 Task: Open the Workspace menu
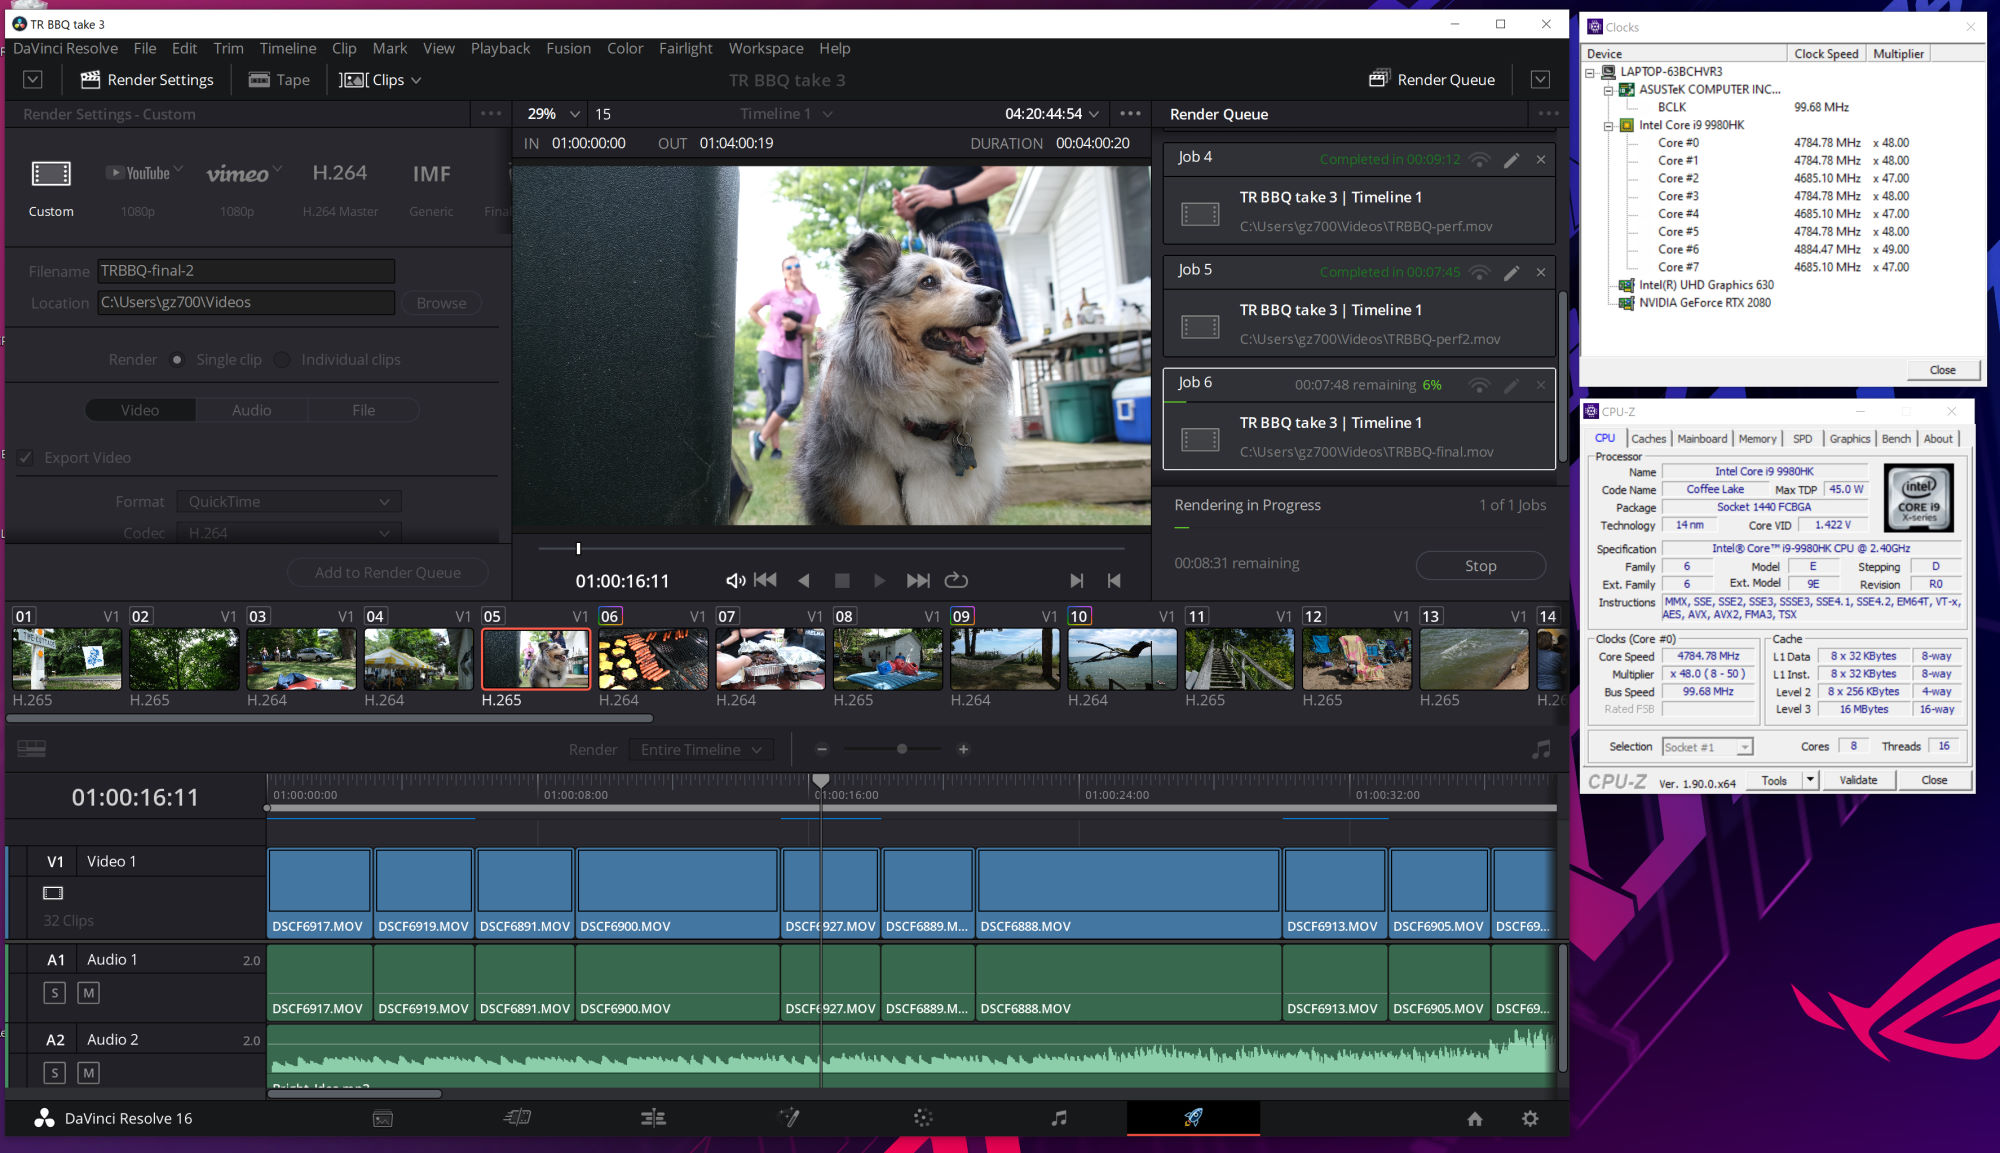click(766, 48)
